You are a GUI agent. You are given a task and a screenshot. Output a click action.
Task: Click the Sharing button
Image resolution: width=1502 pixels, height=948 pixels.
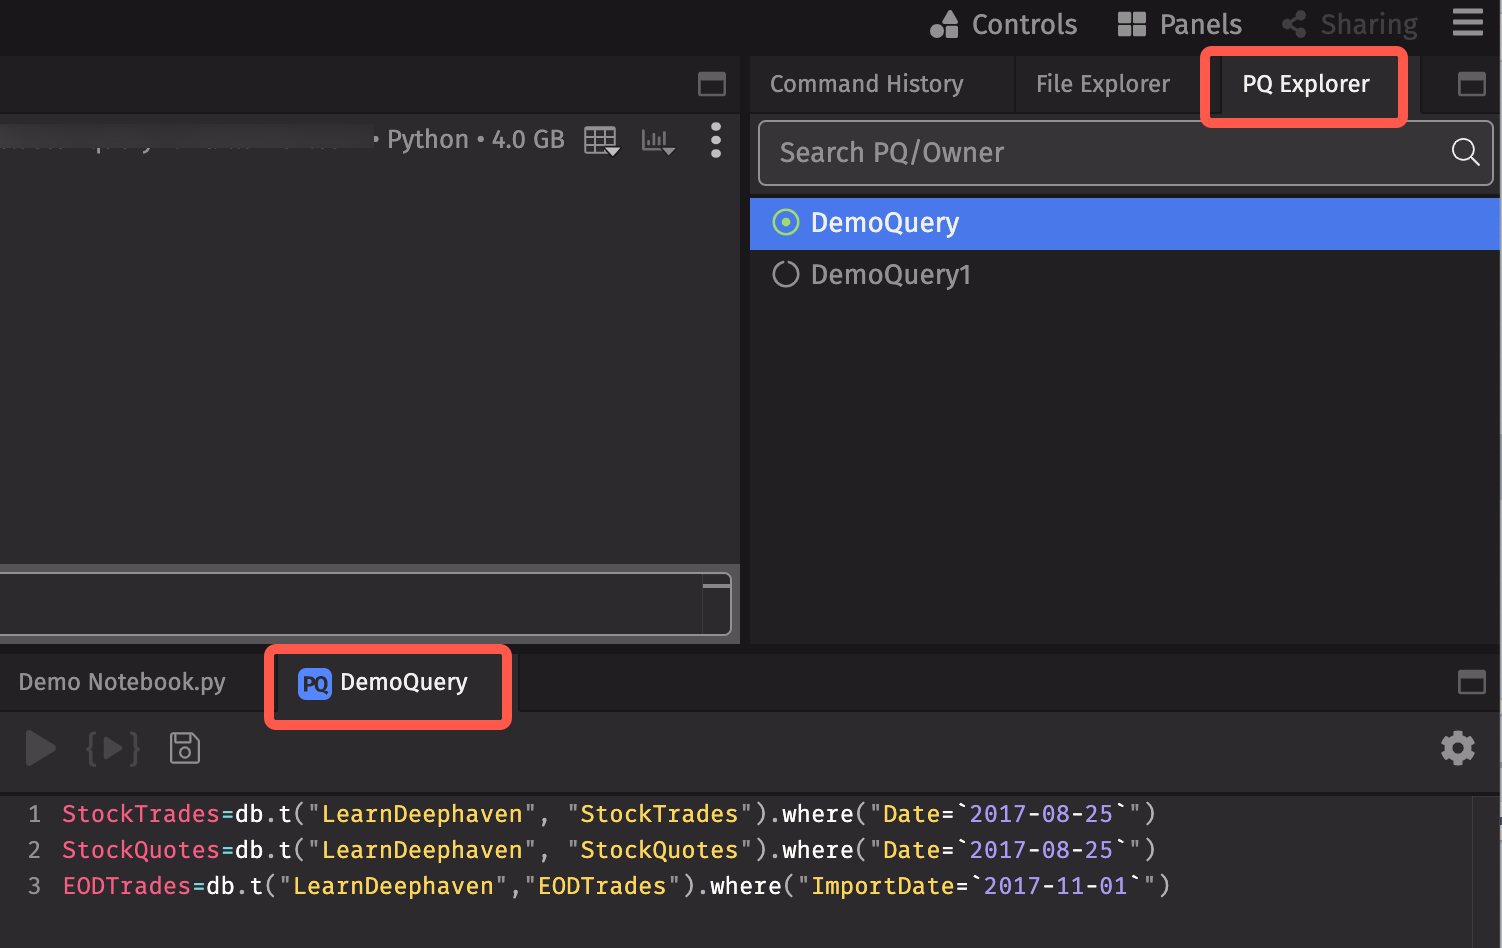(x=1350, y=24)
